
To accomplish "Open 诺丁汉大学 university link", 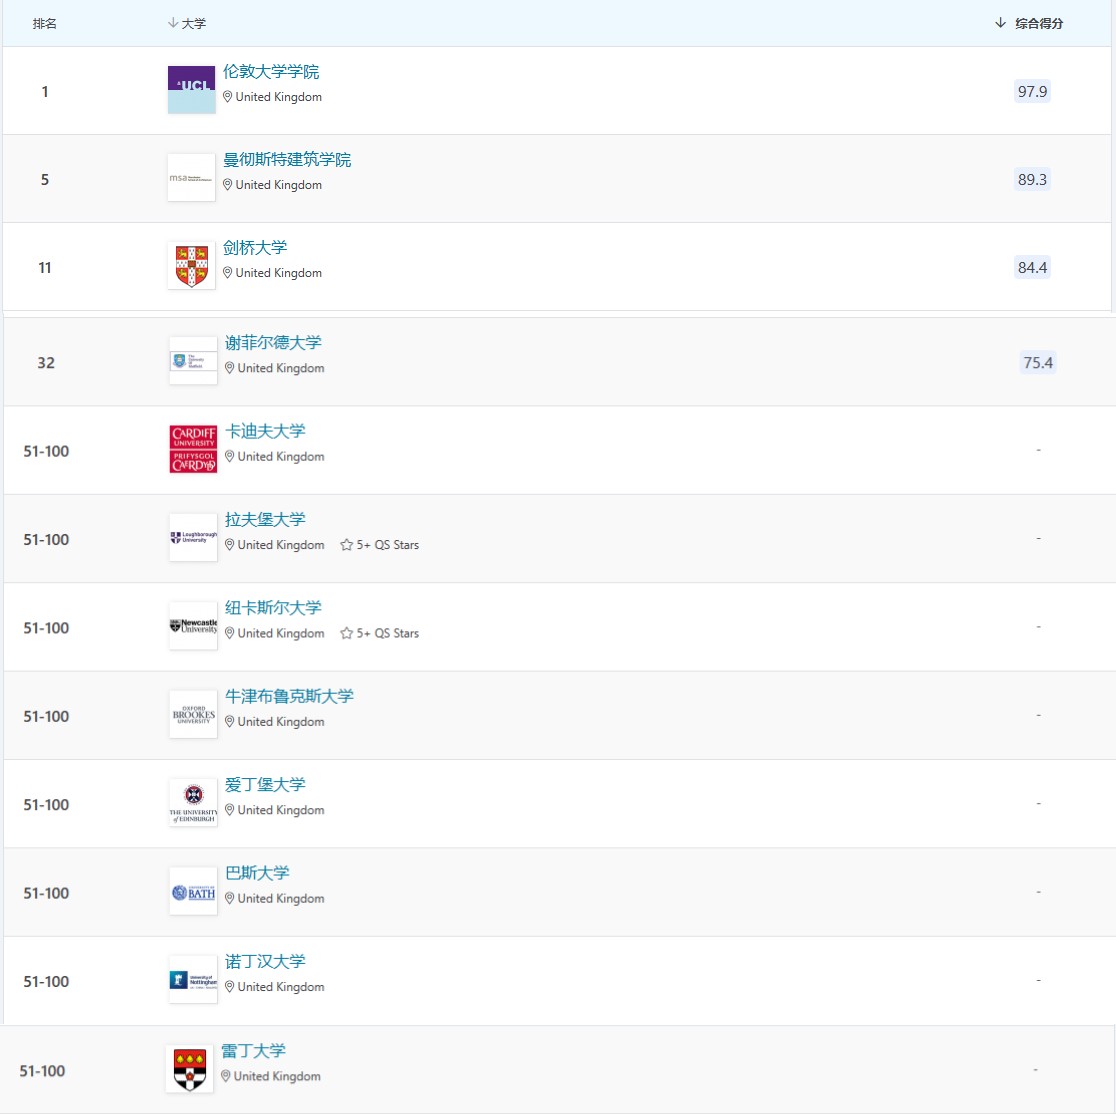I will [265, 962].
